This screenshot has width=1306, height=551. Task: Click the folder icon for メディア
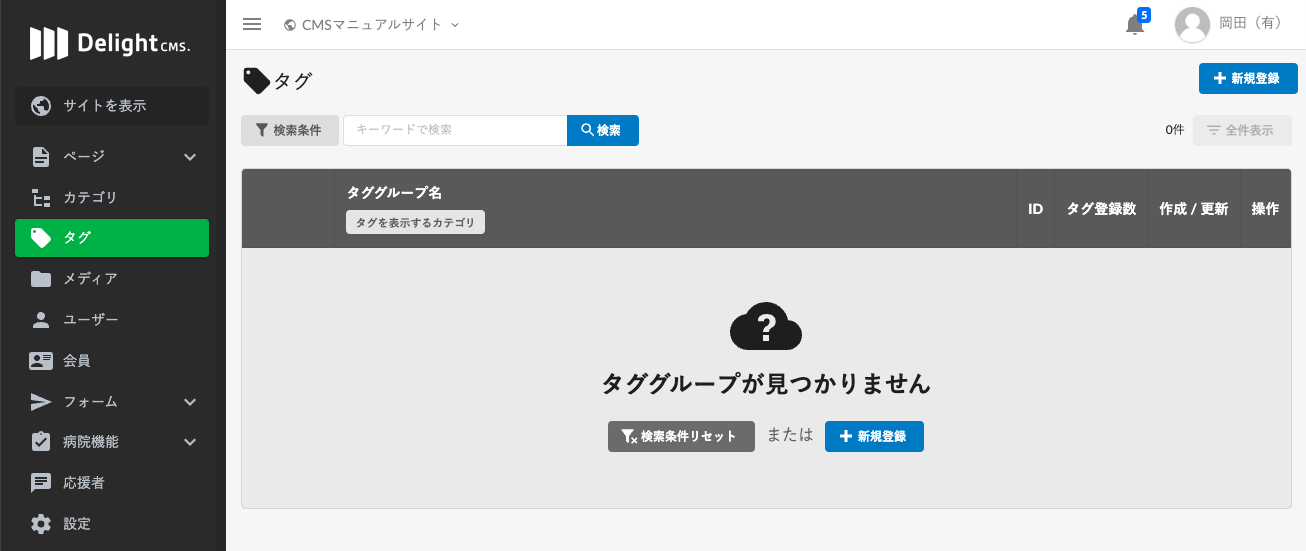pyautogui.click(x=41, y=279)
